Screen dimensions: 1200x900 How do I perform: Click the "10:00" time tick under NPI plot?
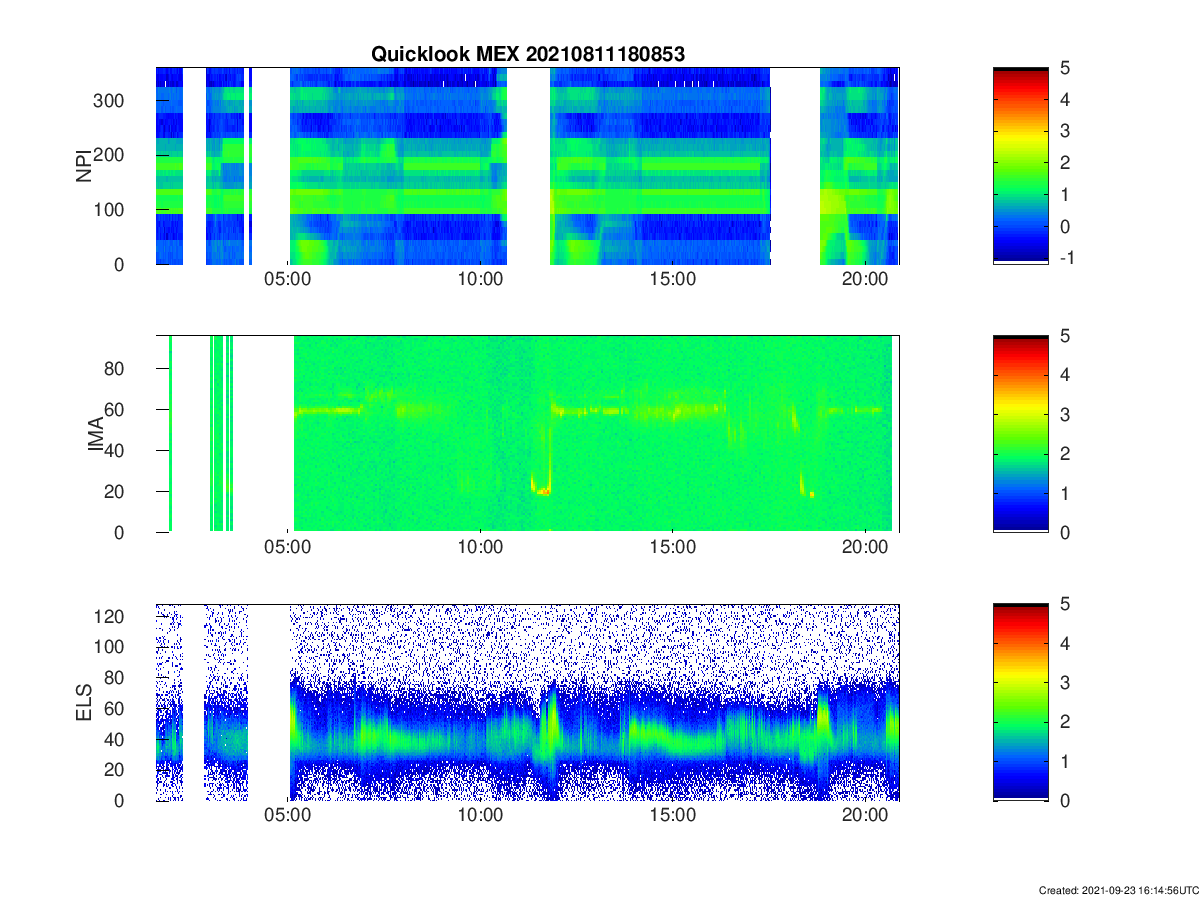tap(481, 281)
